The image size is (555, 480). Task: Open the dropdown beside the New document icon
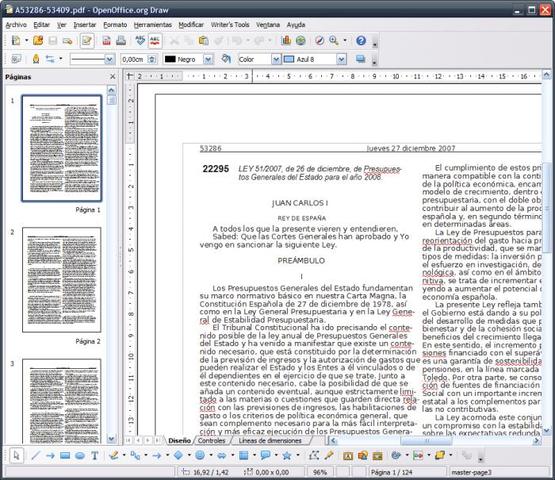click(x=27, y=41)
